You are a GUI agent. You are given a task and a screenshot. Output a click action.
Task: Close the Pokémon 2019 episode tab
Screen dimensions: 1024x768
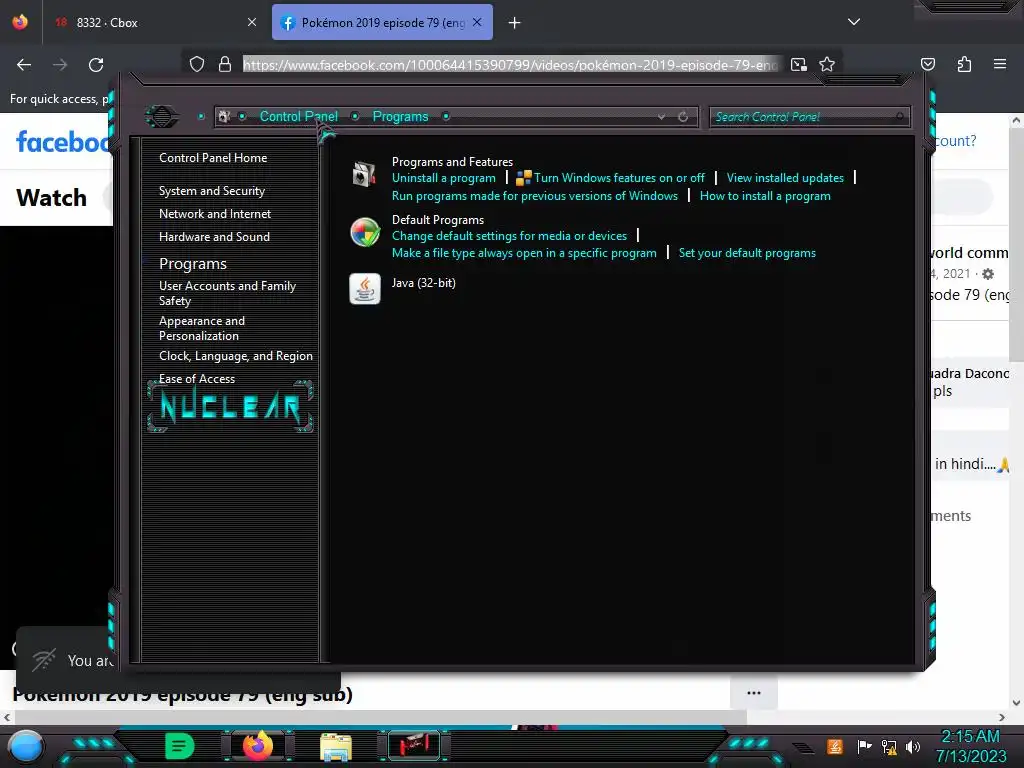[x=477, y=22]
